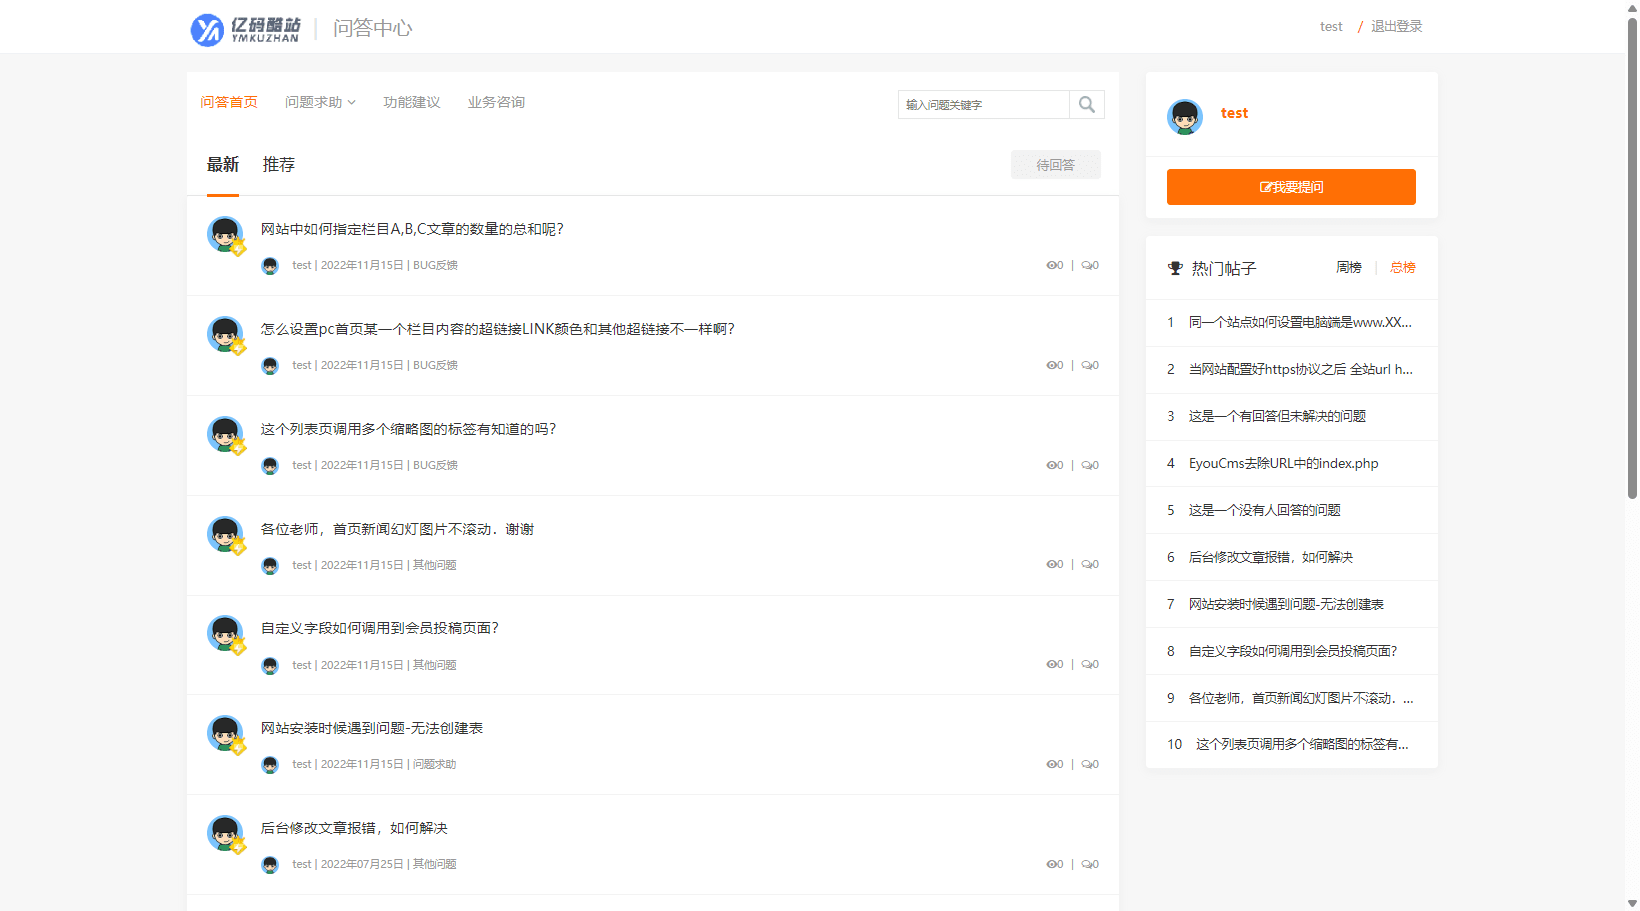The image size is (1640, 911).
Task: Open the 功能建议 navigation item
Action: (411, 101)
